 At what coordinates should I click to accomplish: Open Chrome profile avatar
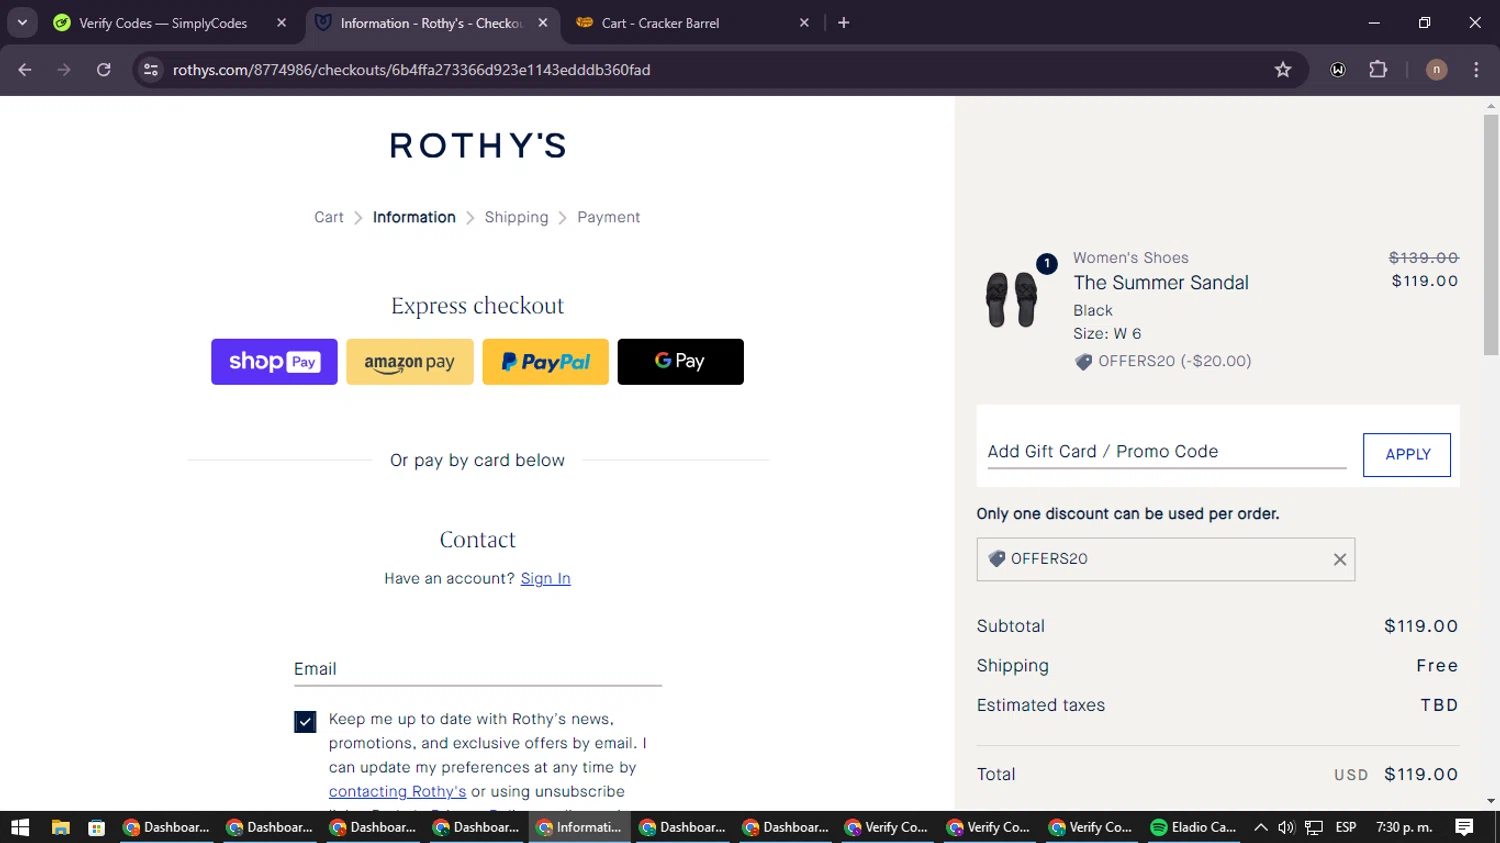tap(1436, 70)
